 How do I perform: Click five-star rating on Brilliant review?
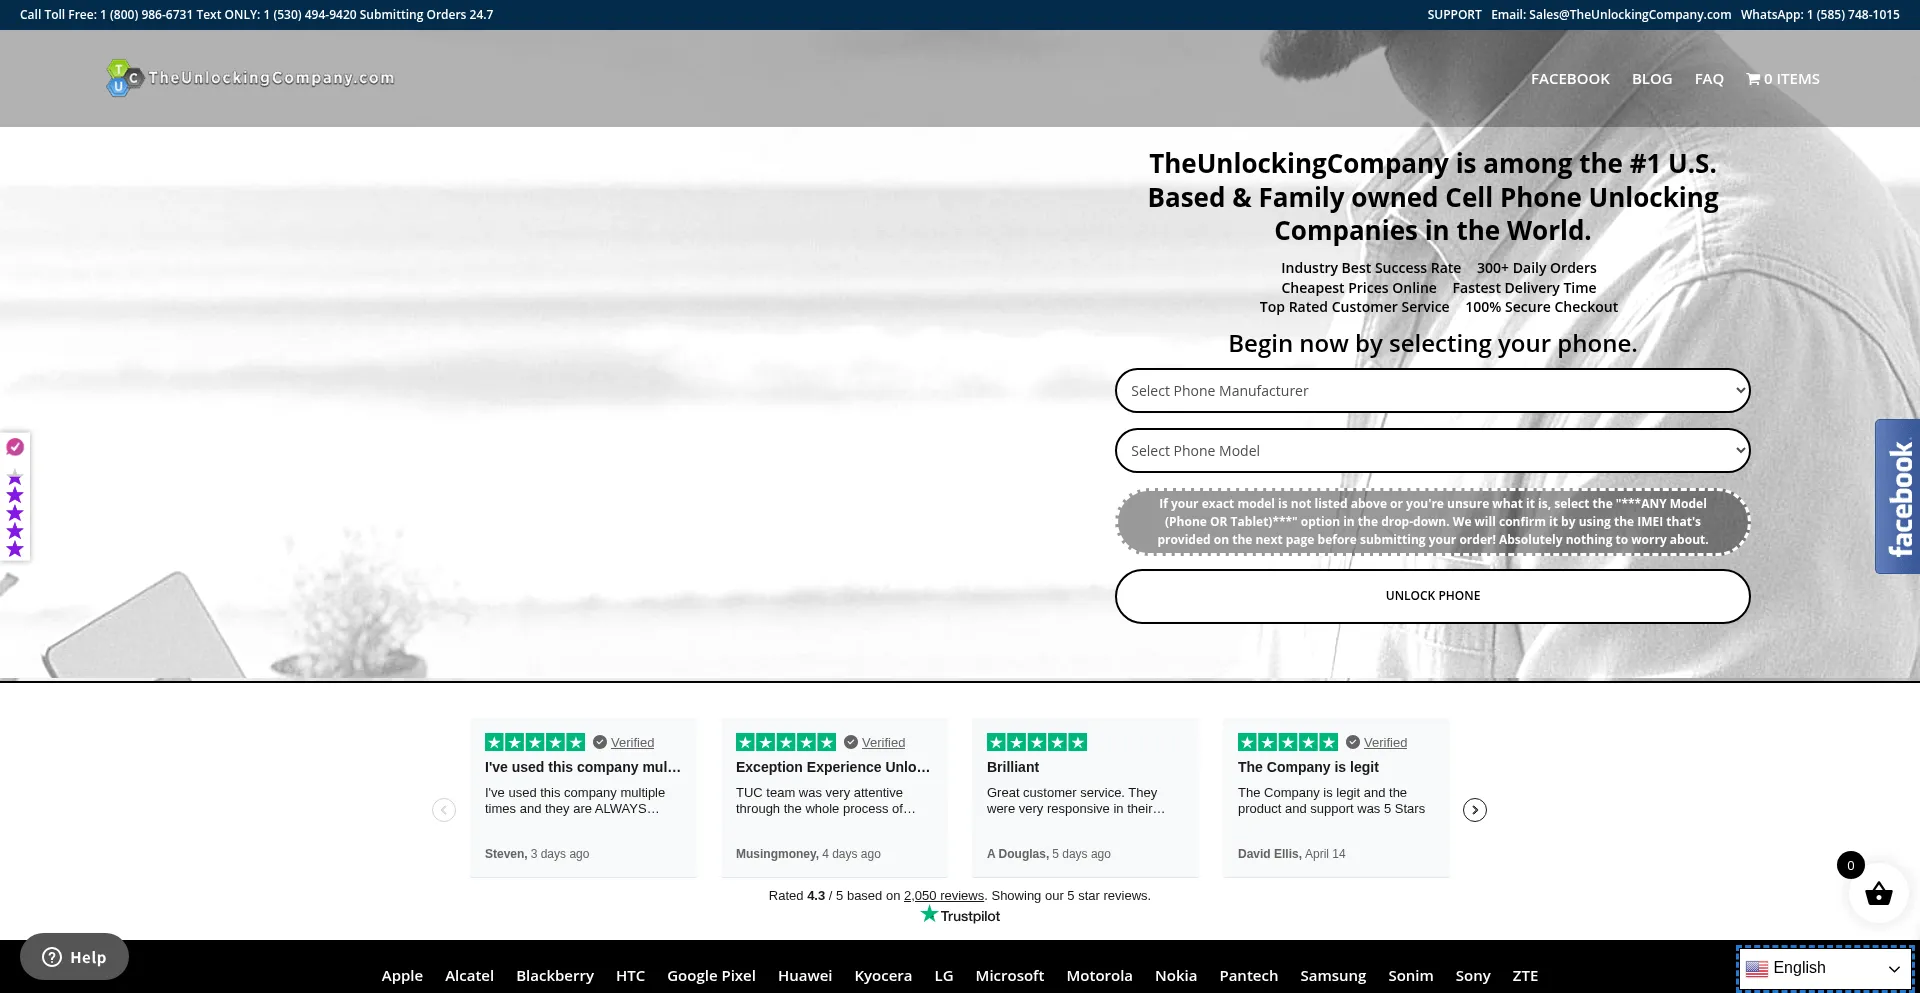[x=1037, y=742]
